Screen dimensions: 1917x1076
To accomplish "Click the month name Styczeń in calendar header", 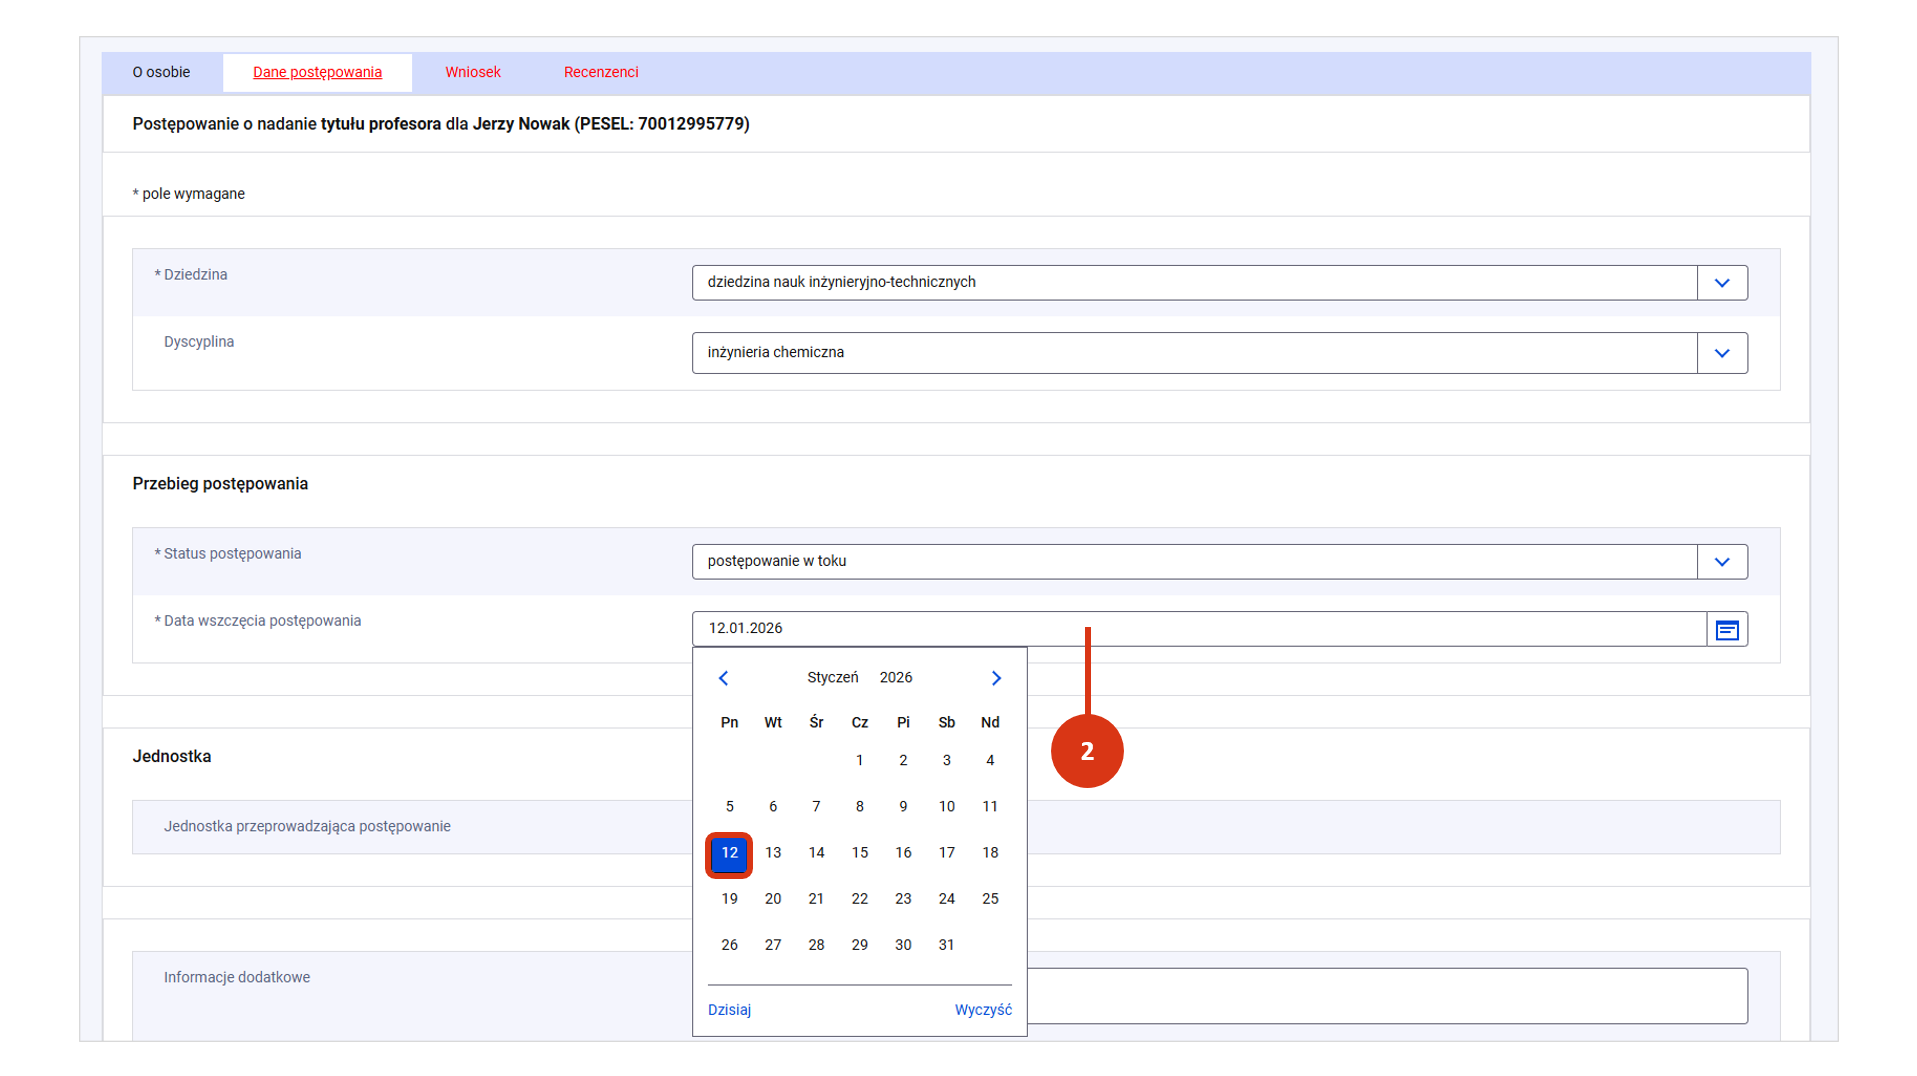I will tap(832, 678).
